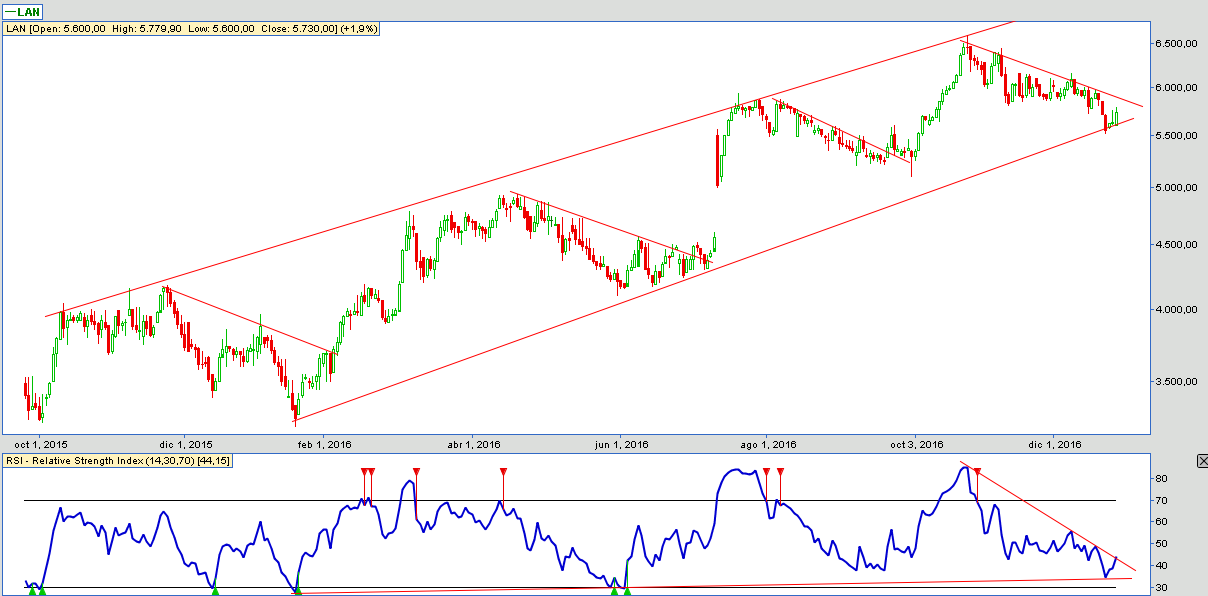Click the 4.000,00 price axis label
The height and width of the screenshot is (596, 1208).
[x=1177, y=309]
